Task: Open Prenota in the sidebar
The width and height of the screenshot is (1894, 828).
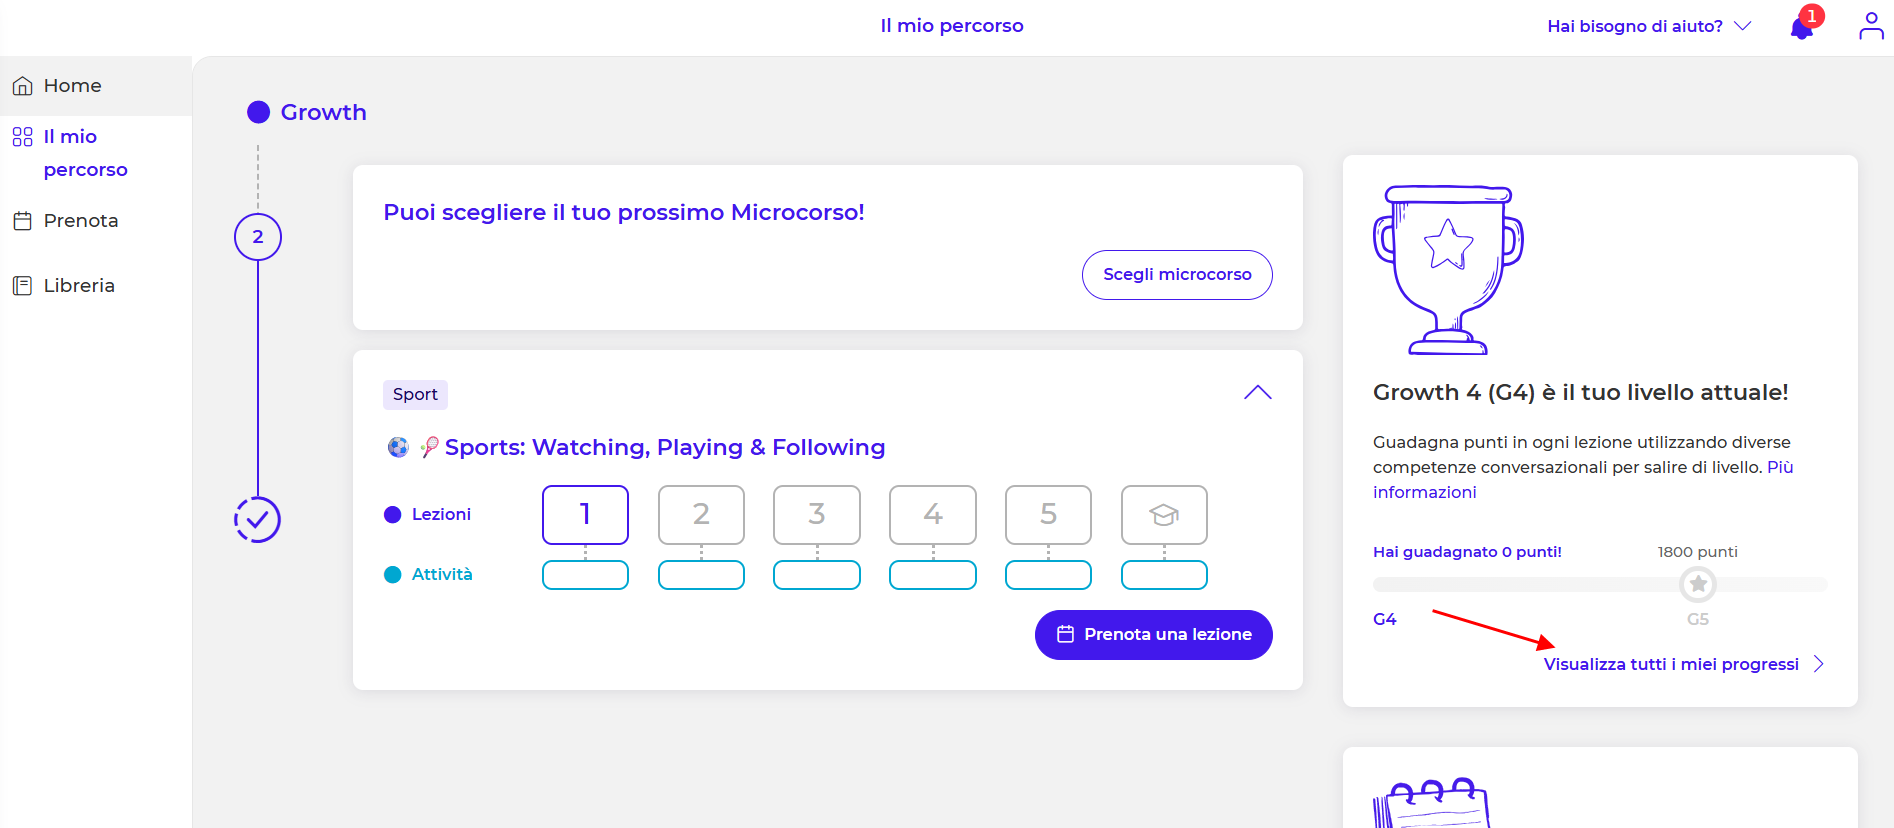Action: (80, 221)
